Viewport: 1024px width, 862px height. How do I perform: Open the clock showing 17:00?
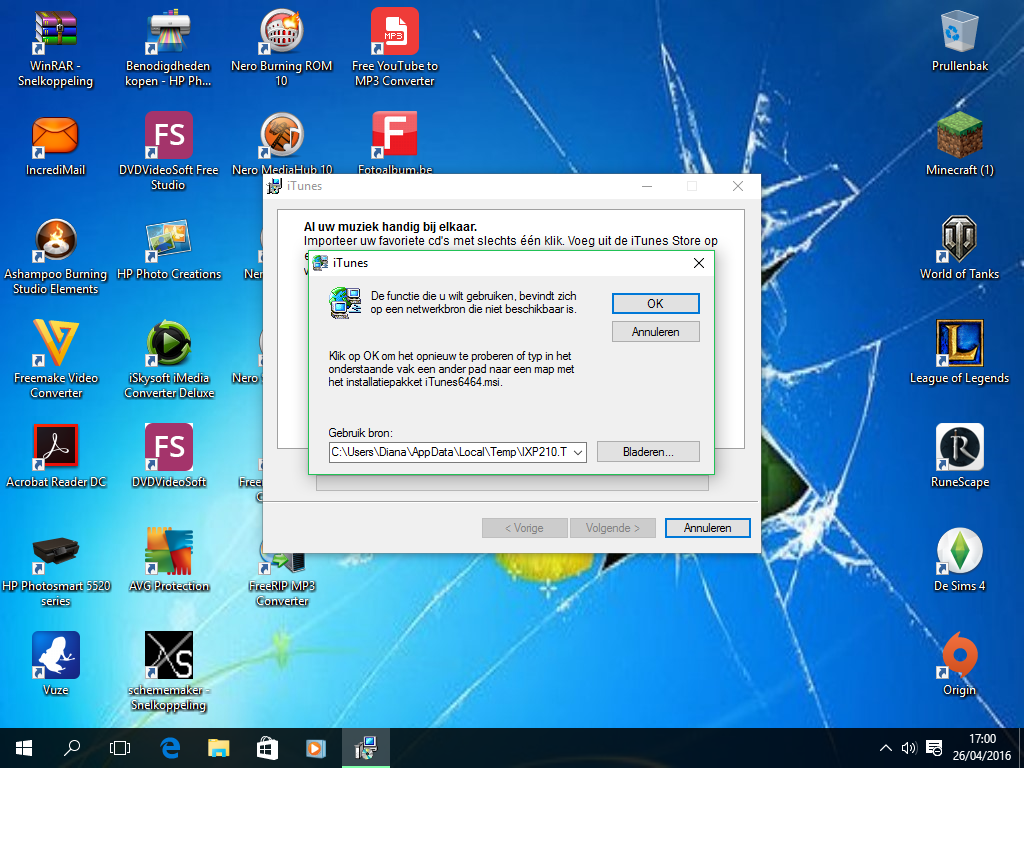(x=982, y=747)
